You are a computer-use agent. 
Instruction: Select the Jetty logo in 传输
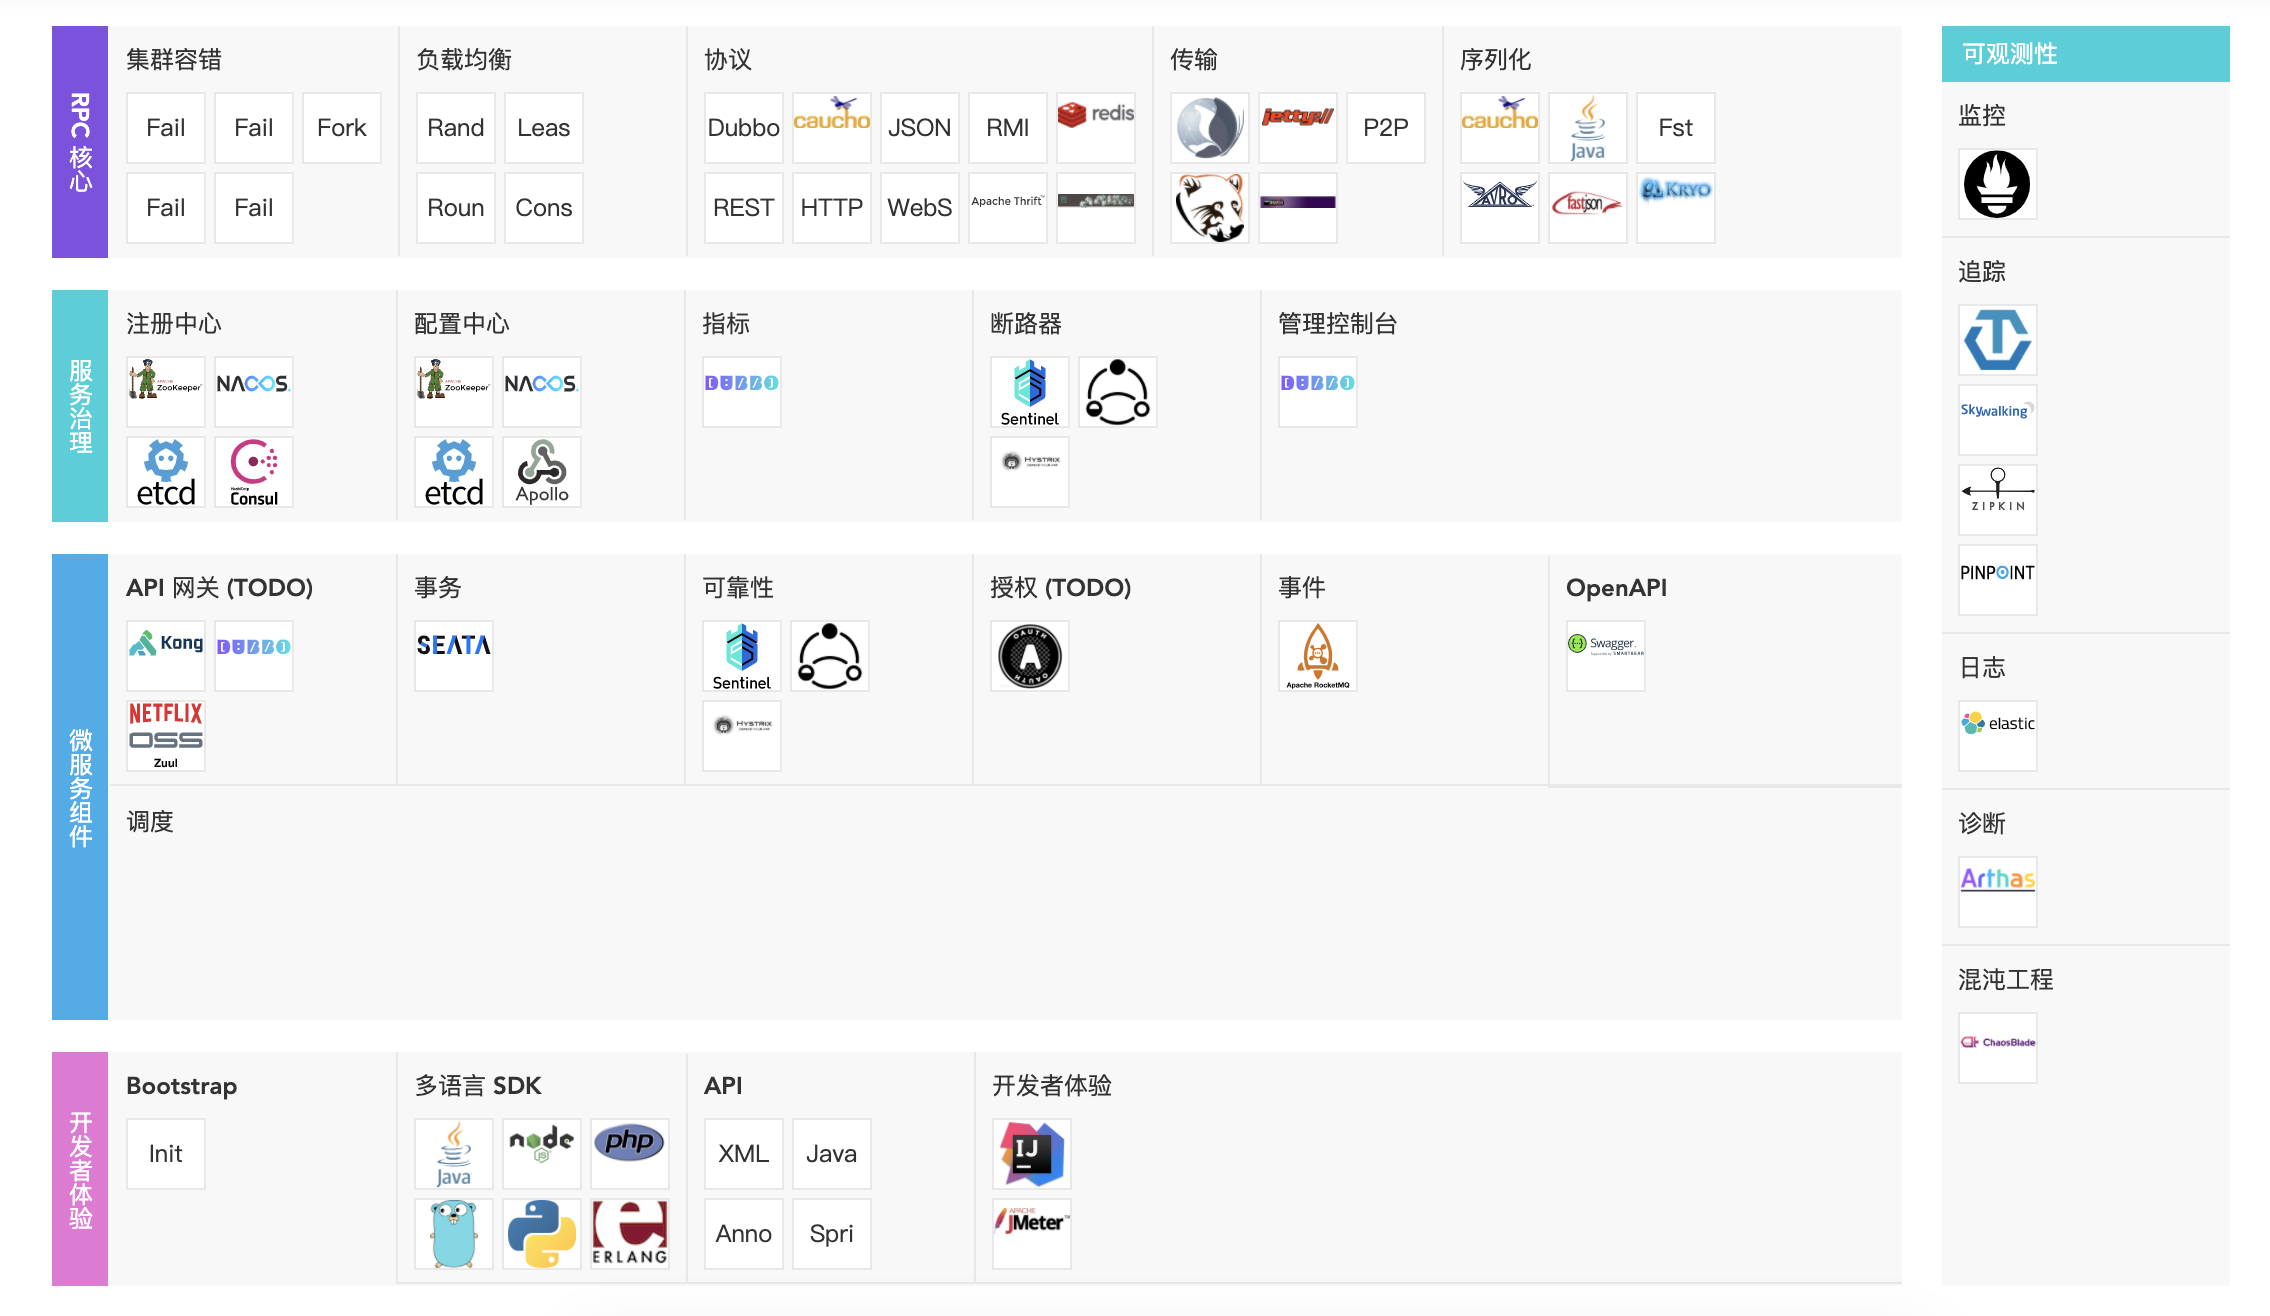point(1297,128)
